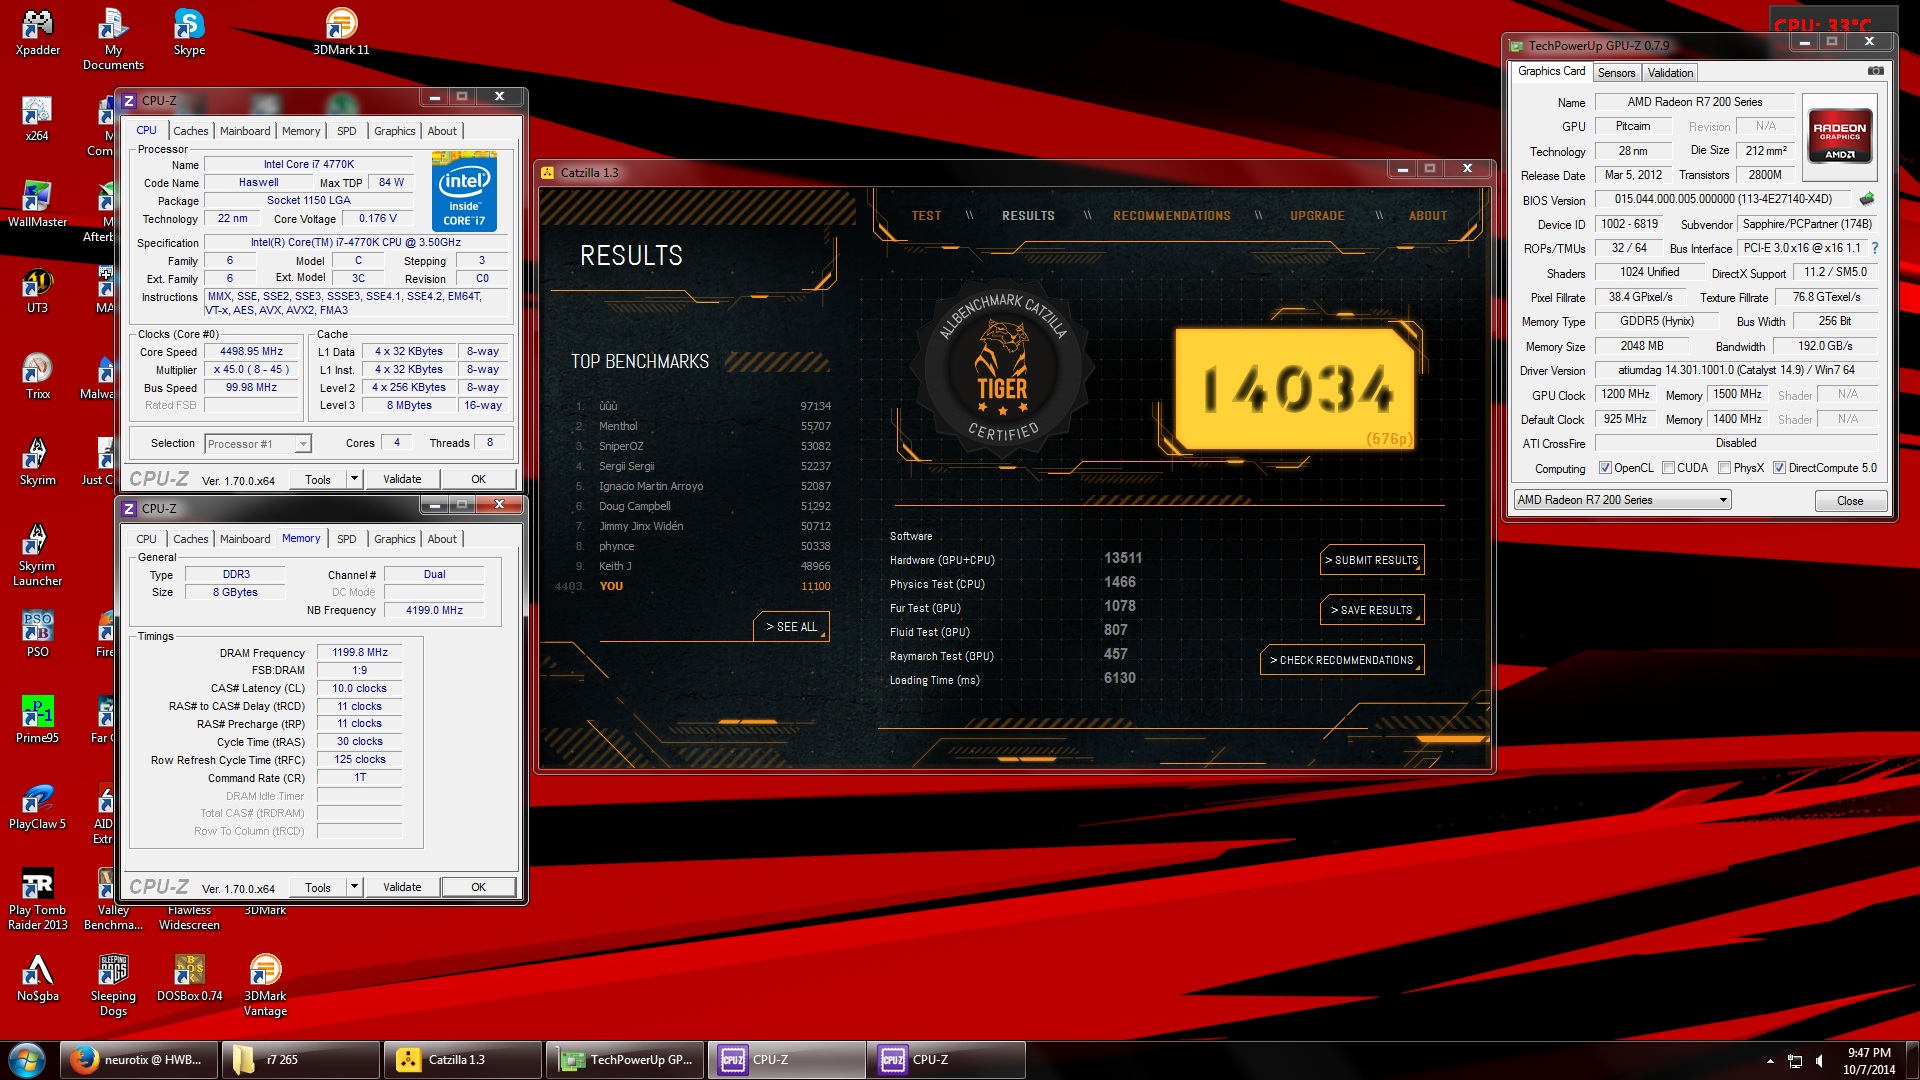Click the 14034 score panel in Catzilla
This screenshot has width=1920, height=1080.
pos(1297,388)
